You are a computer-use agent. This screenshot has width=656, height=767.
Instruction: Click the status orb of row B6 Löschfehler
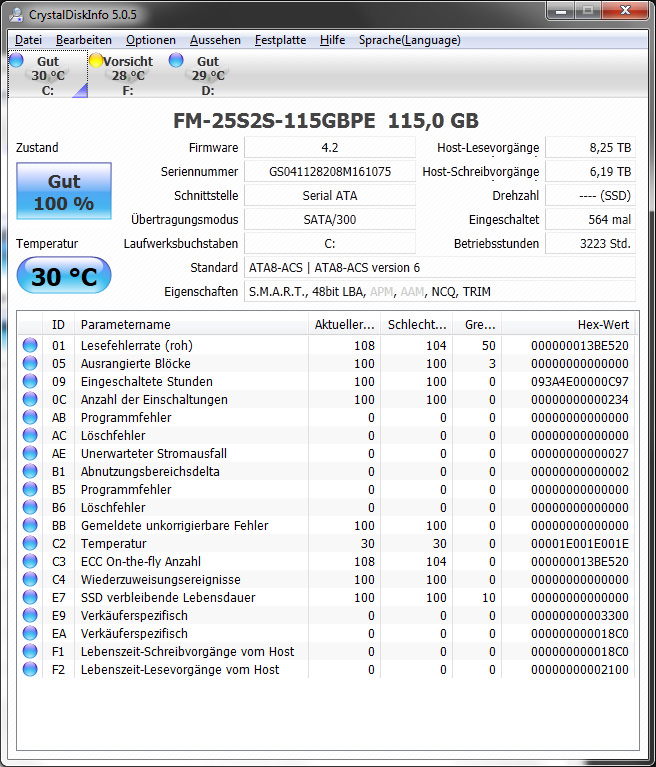(30, 507)
